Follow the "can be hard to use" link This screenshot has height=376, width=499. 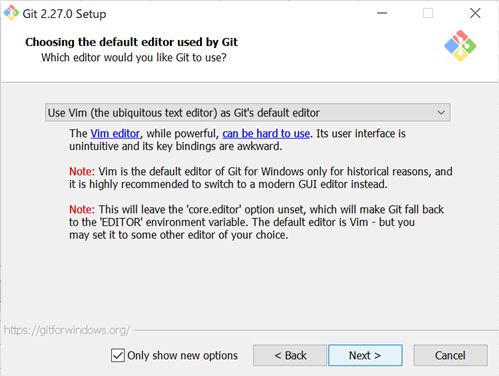(266, 134)
